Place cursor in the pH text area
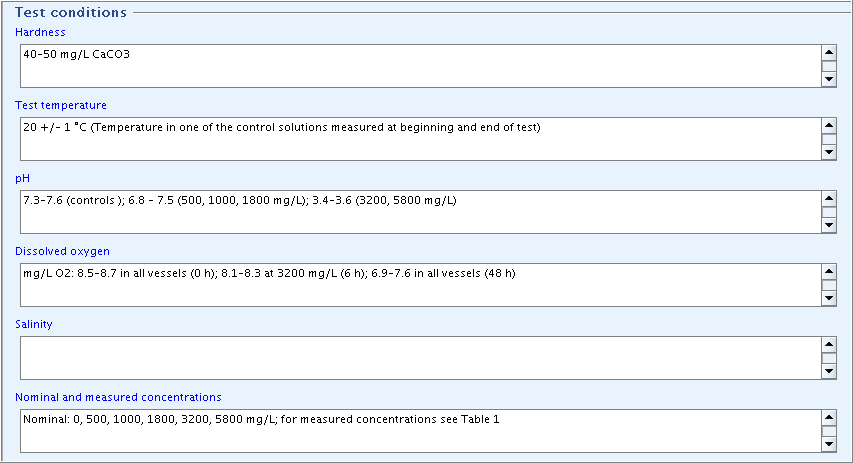This screenshot has height=463, width=853. 421,212
